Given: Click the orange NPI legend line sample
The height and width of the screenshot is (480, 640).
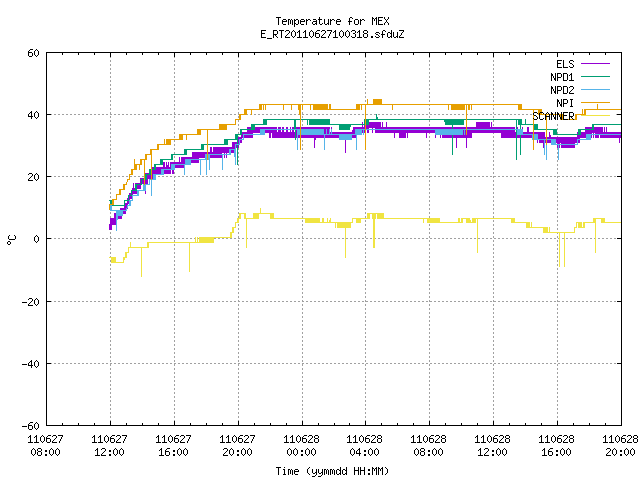Looking at the screenshot, I should point(595,103).
